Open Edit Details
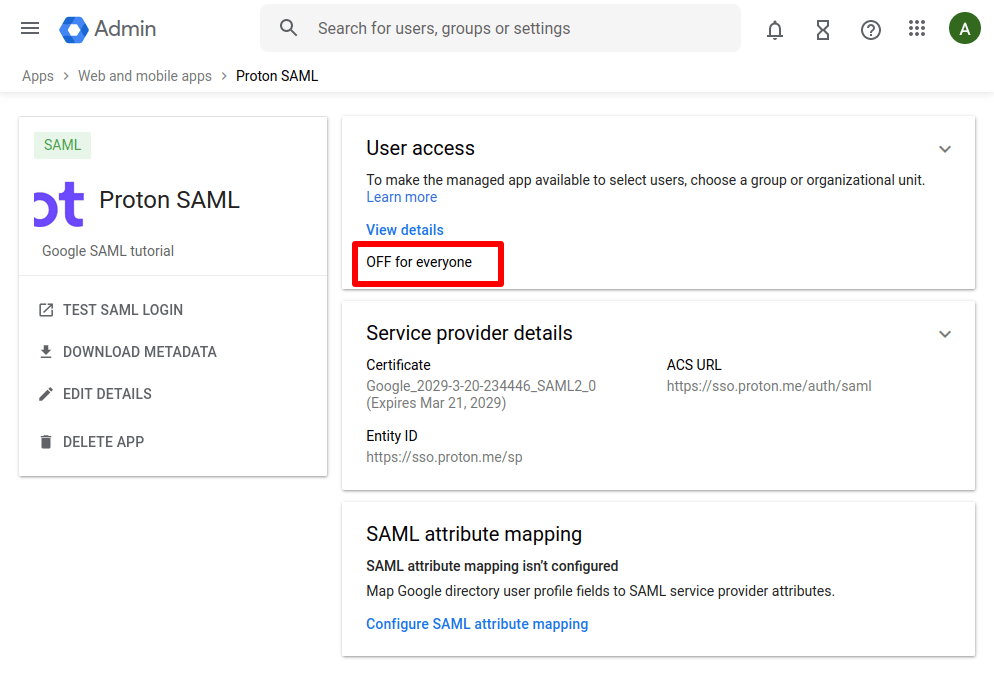The image size is (994, 679). (x=107, y=394)
